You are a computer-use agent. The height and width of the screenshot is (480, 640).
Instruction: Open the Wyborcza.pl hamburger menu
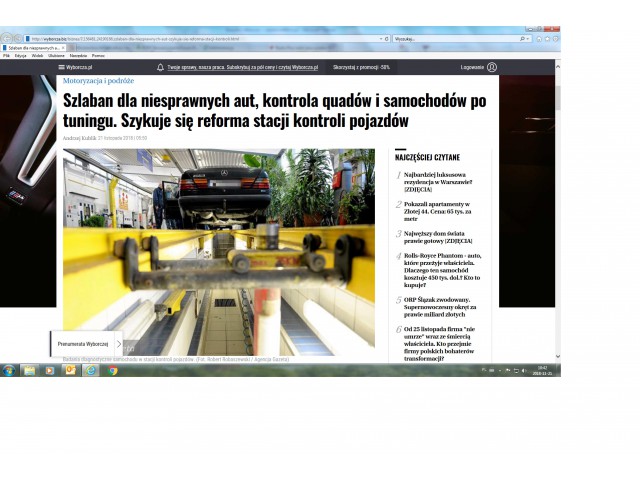[61, 67]
